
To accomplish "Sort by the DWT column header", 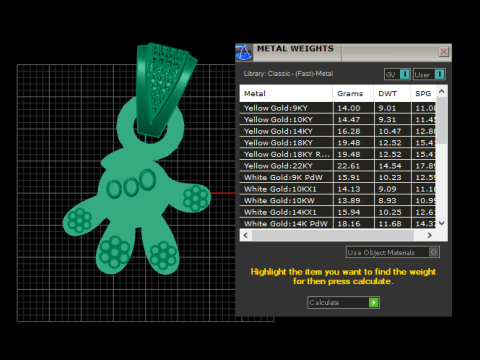I will [x=392, y=94].
